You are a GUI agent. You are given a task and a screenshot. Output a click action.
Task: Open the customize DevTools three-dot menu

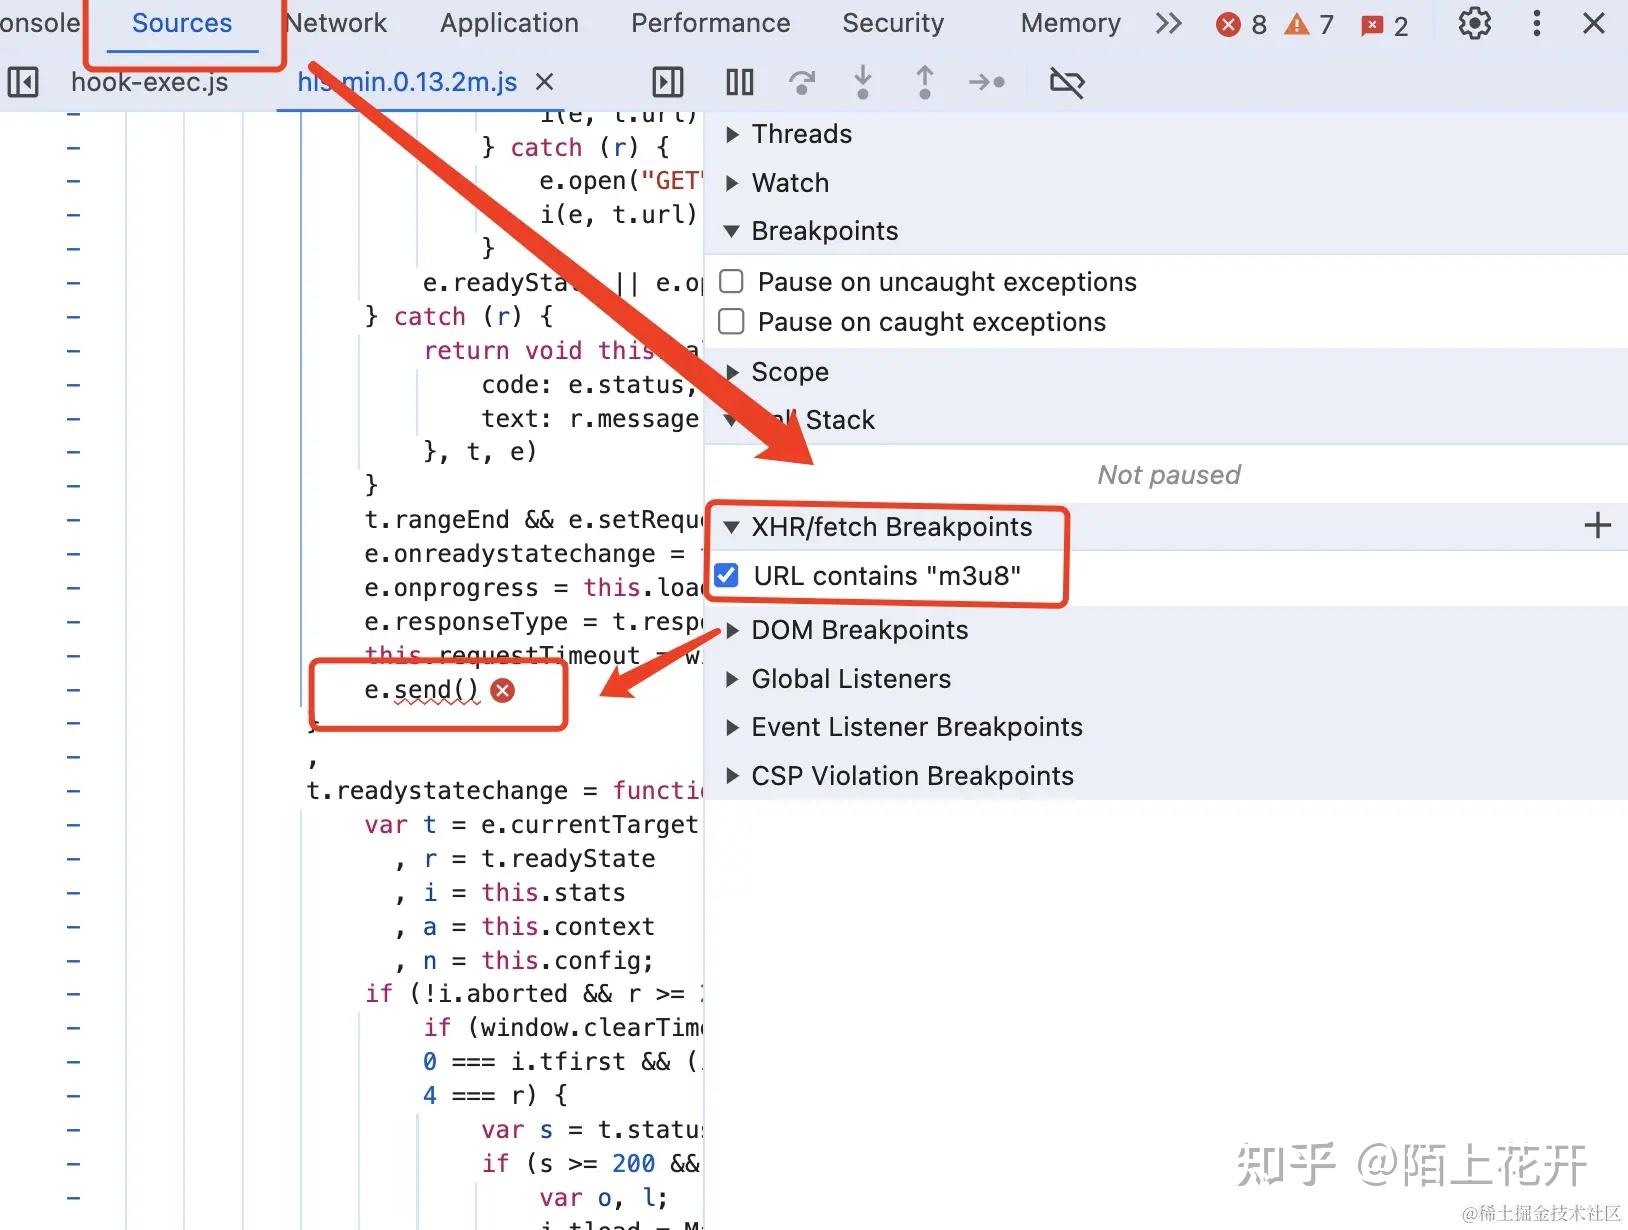pyautogui.click(x=1537, y=23)
